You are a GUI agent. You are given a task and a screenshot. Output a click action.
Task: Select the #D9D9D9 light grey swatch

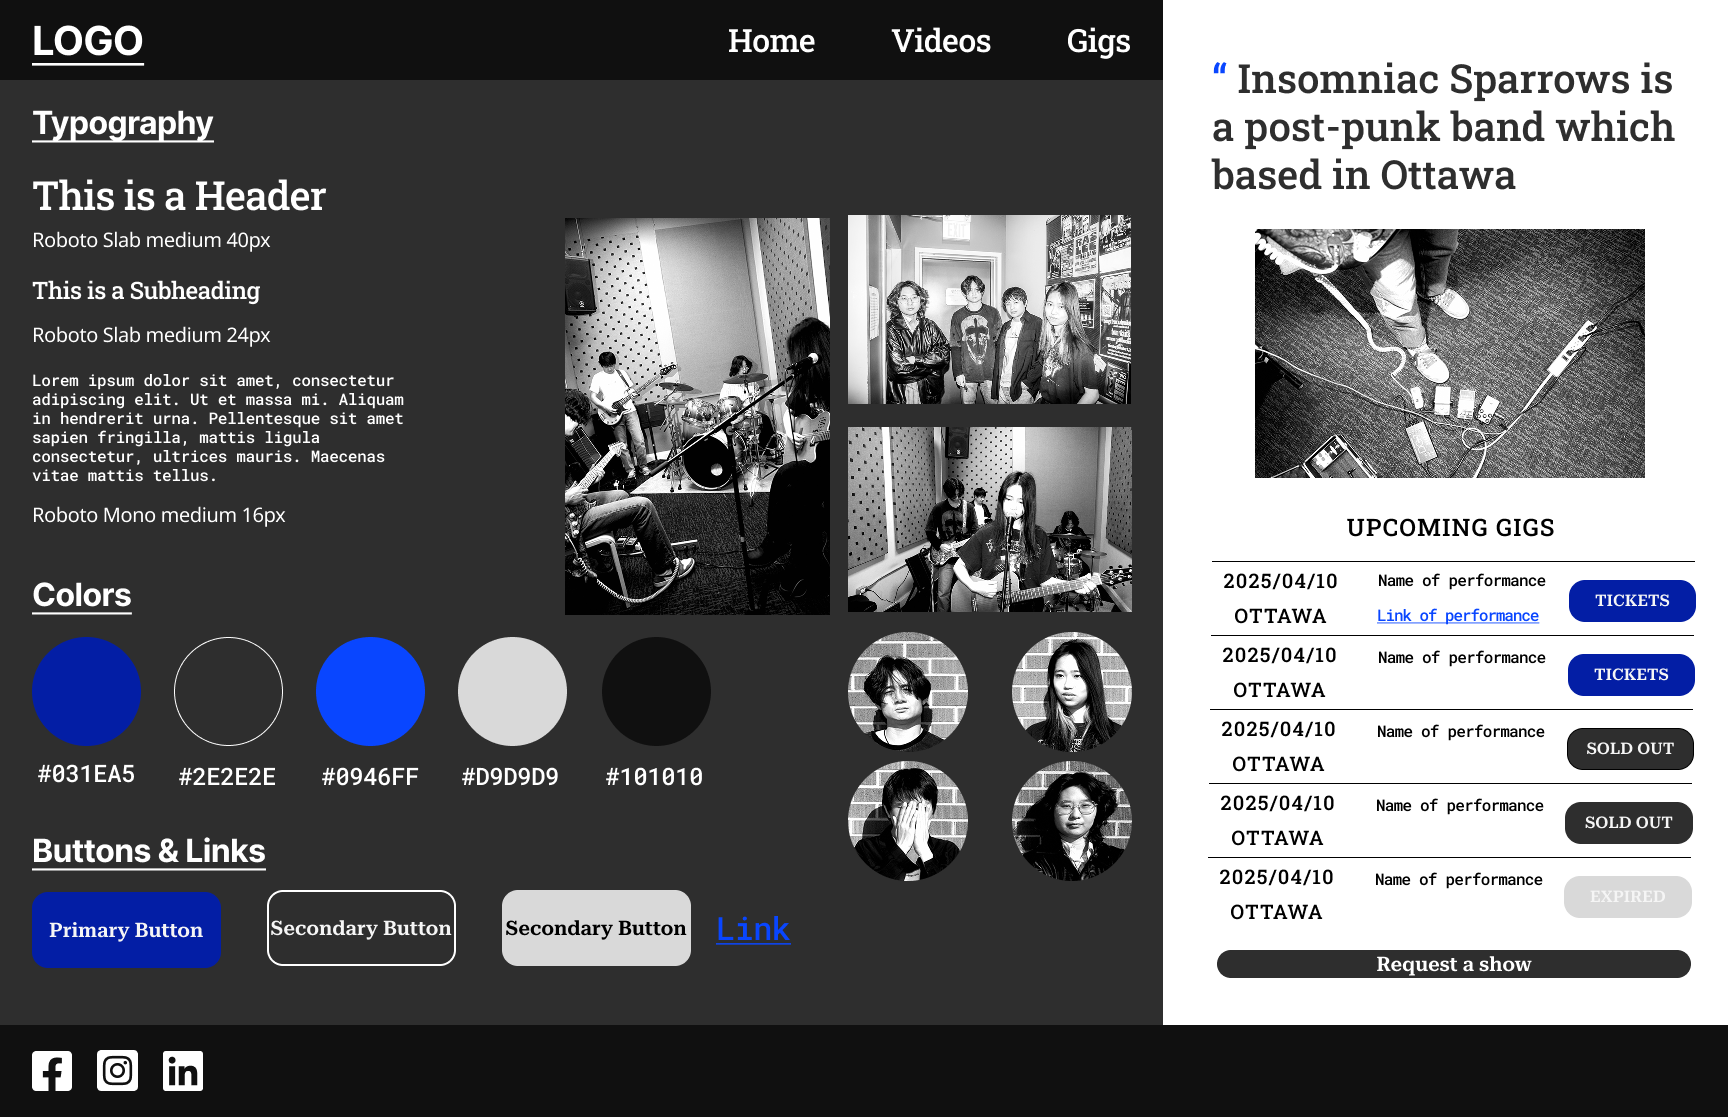(512, 691)
